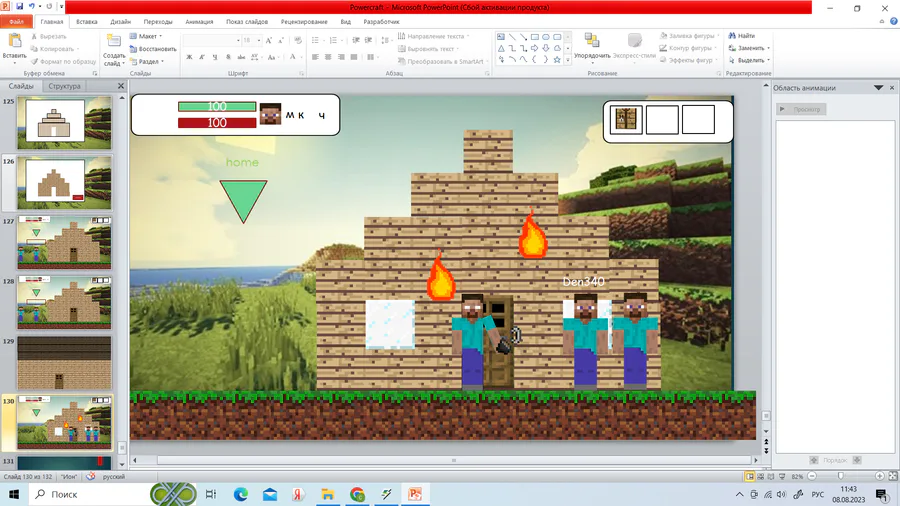Open Microsoft Edge from taskbar
This screenshot has height=506, width=900.
click(240, 494)
